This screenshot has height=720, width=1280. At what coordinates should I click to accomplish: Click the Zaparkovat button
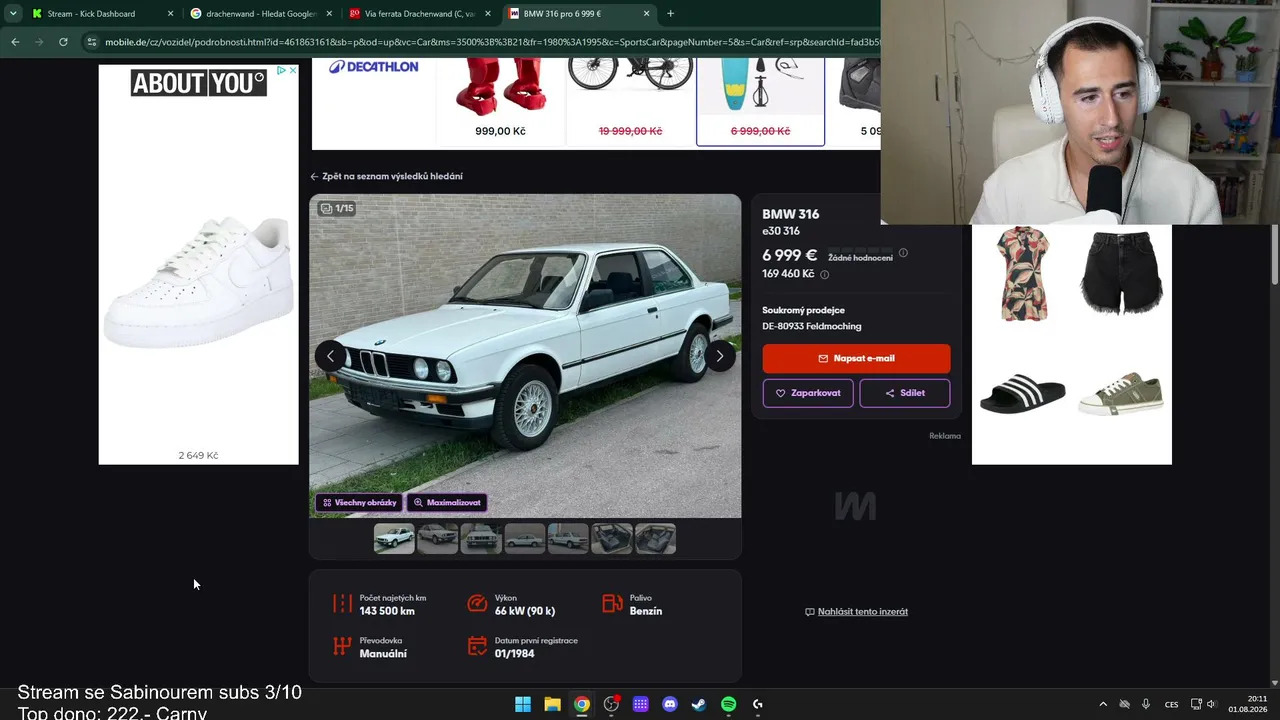pyautogui.click(x=808, y=393)
